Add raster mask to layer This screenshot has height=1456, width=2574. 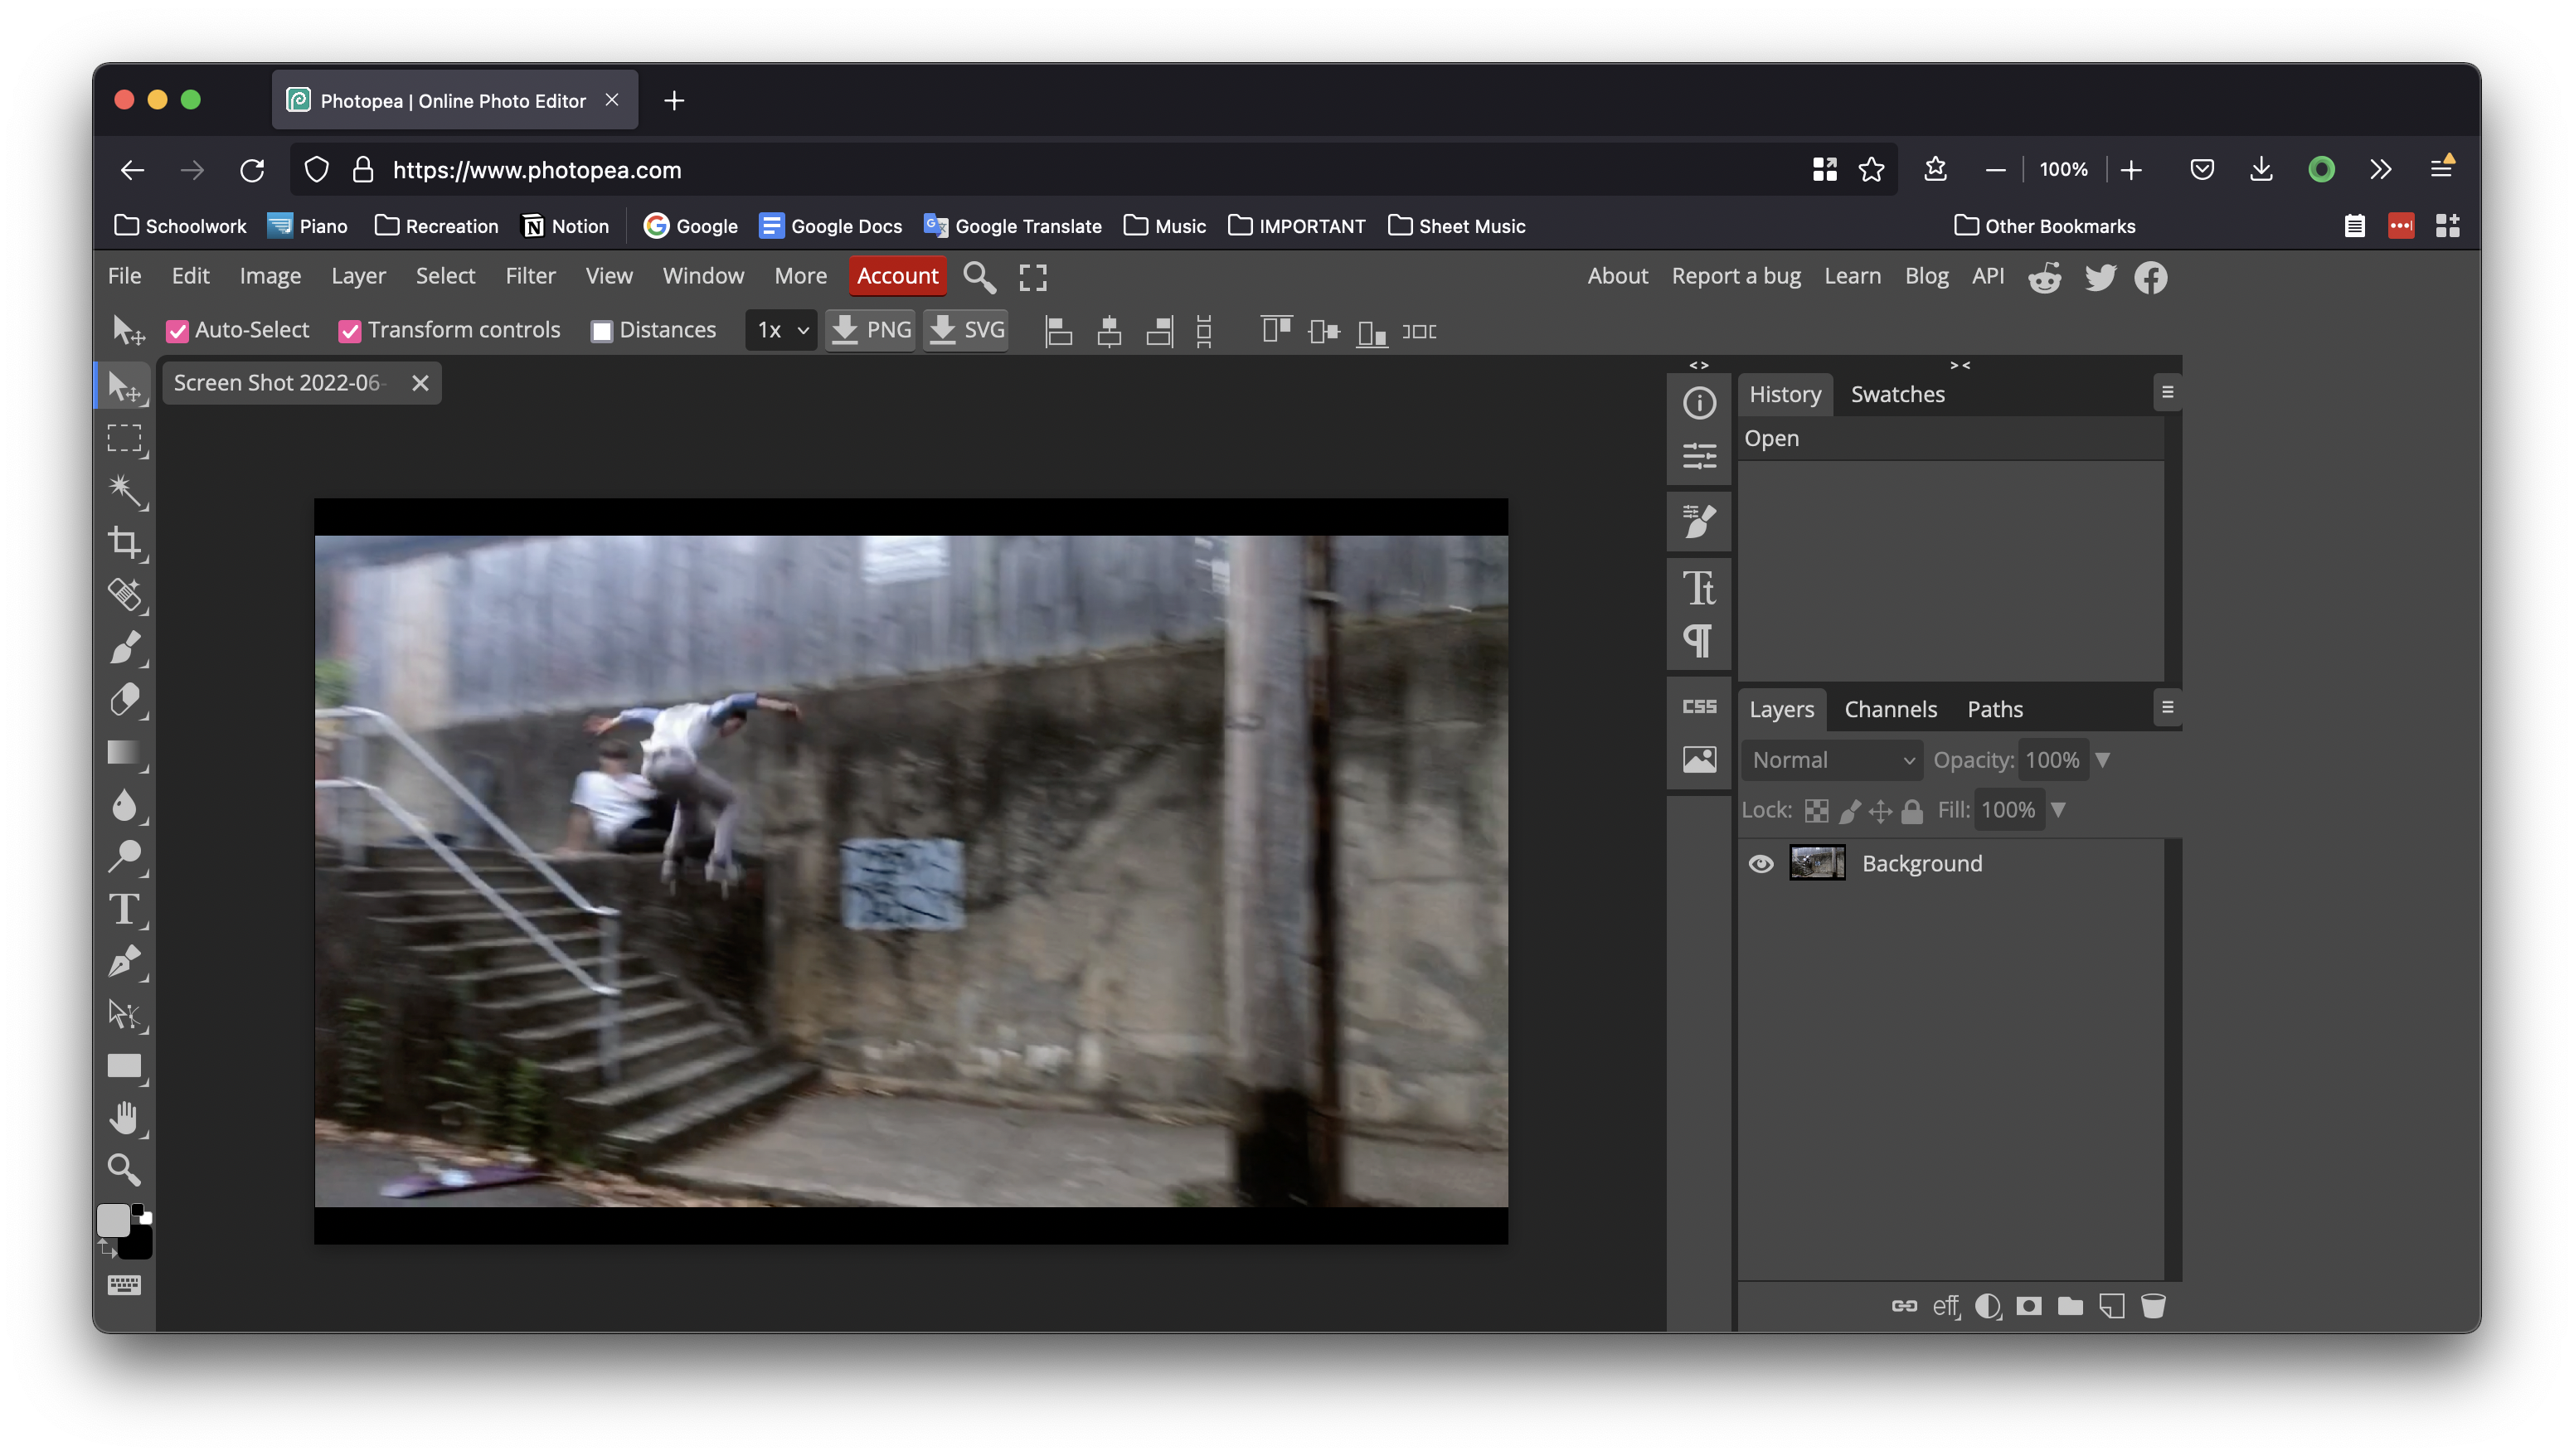click(2028, 1305)
